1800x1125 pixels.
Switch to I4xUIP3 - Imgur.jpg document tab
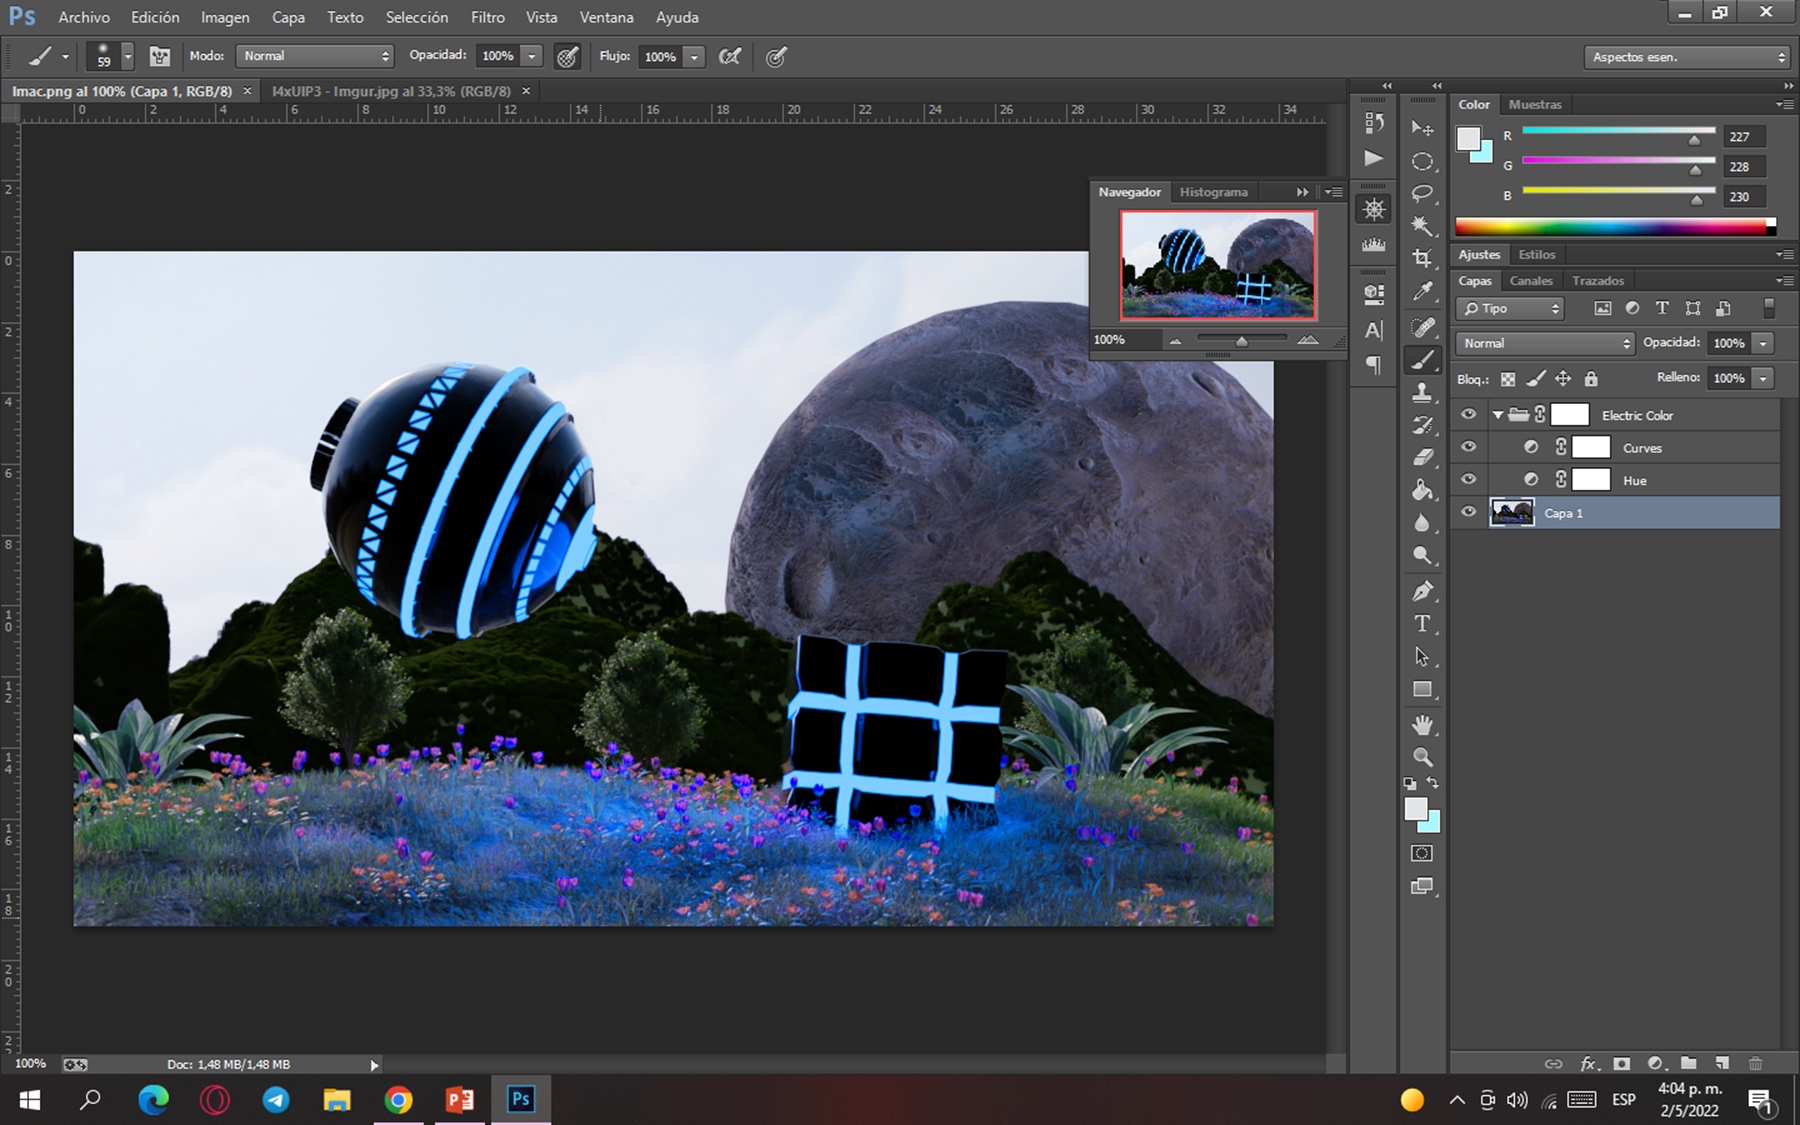click(392, 91)
